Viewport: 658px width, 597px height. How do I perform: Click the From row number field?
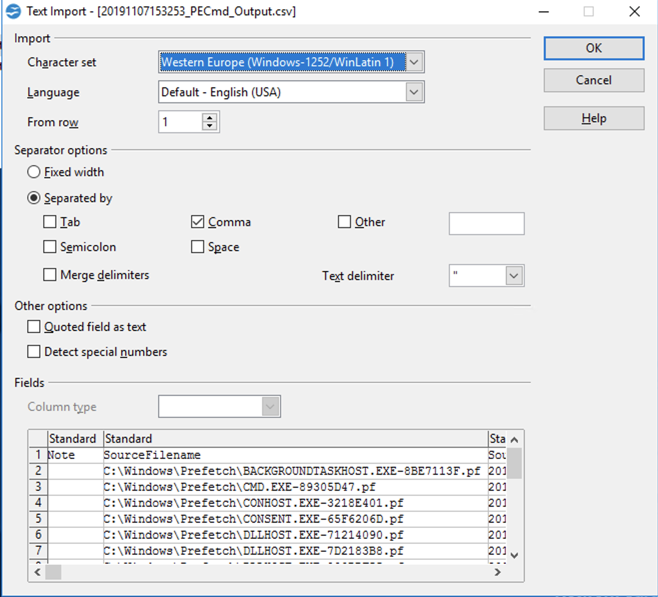pos(180,122)
